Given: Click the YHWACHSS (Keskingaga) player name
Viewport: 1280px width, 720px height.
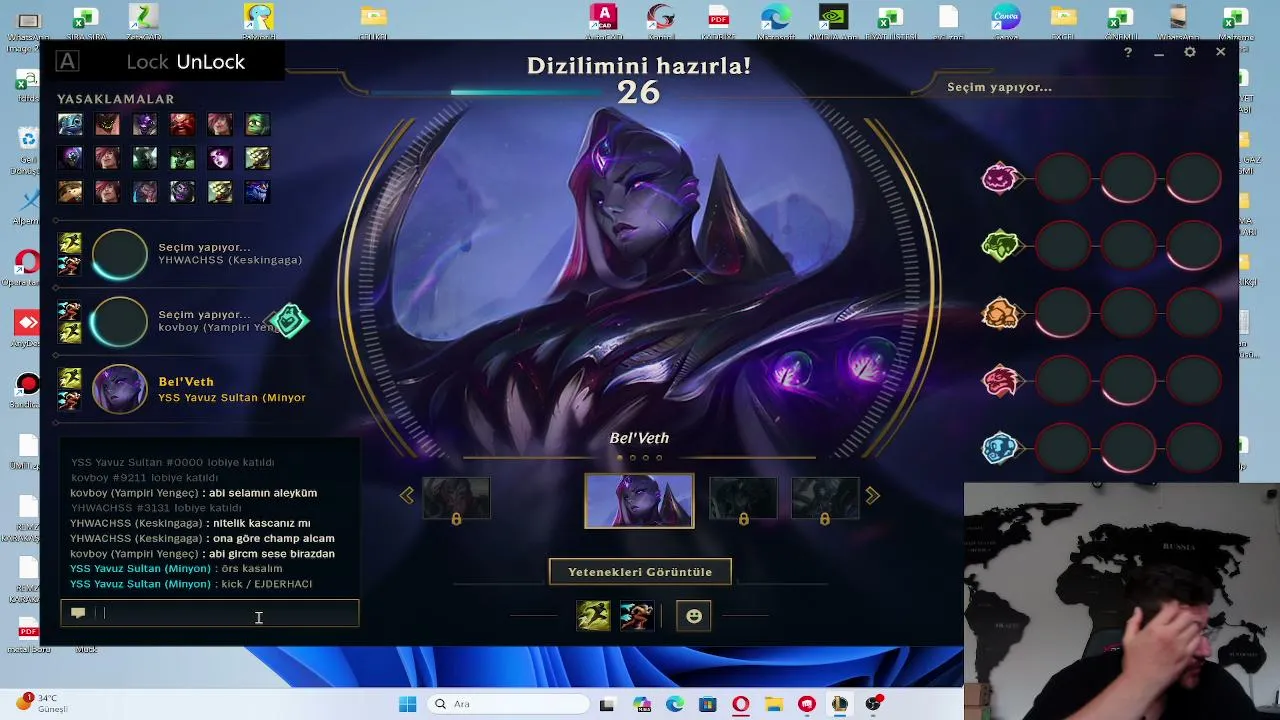Looking at the screenshot, I should click(x=230, y=260).
